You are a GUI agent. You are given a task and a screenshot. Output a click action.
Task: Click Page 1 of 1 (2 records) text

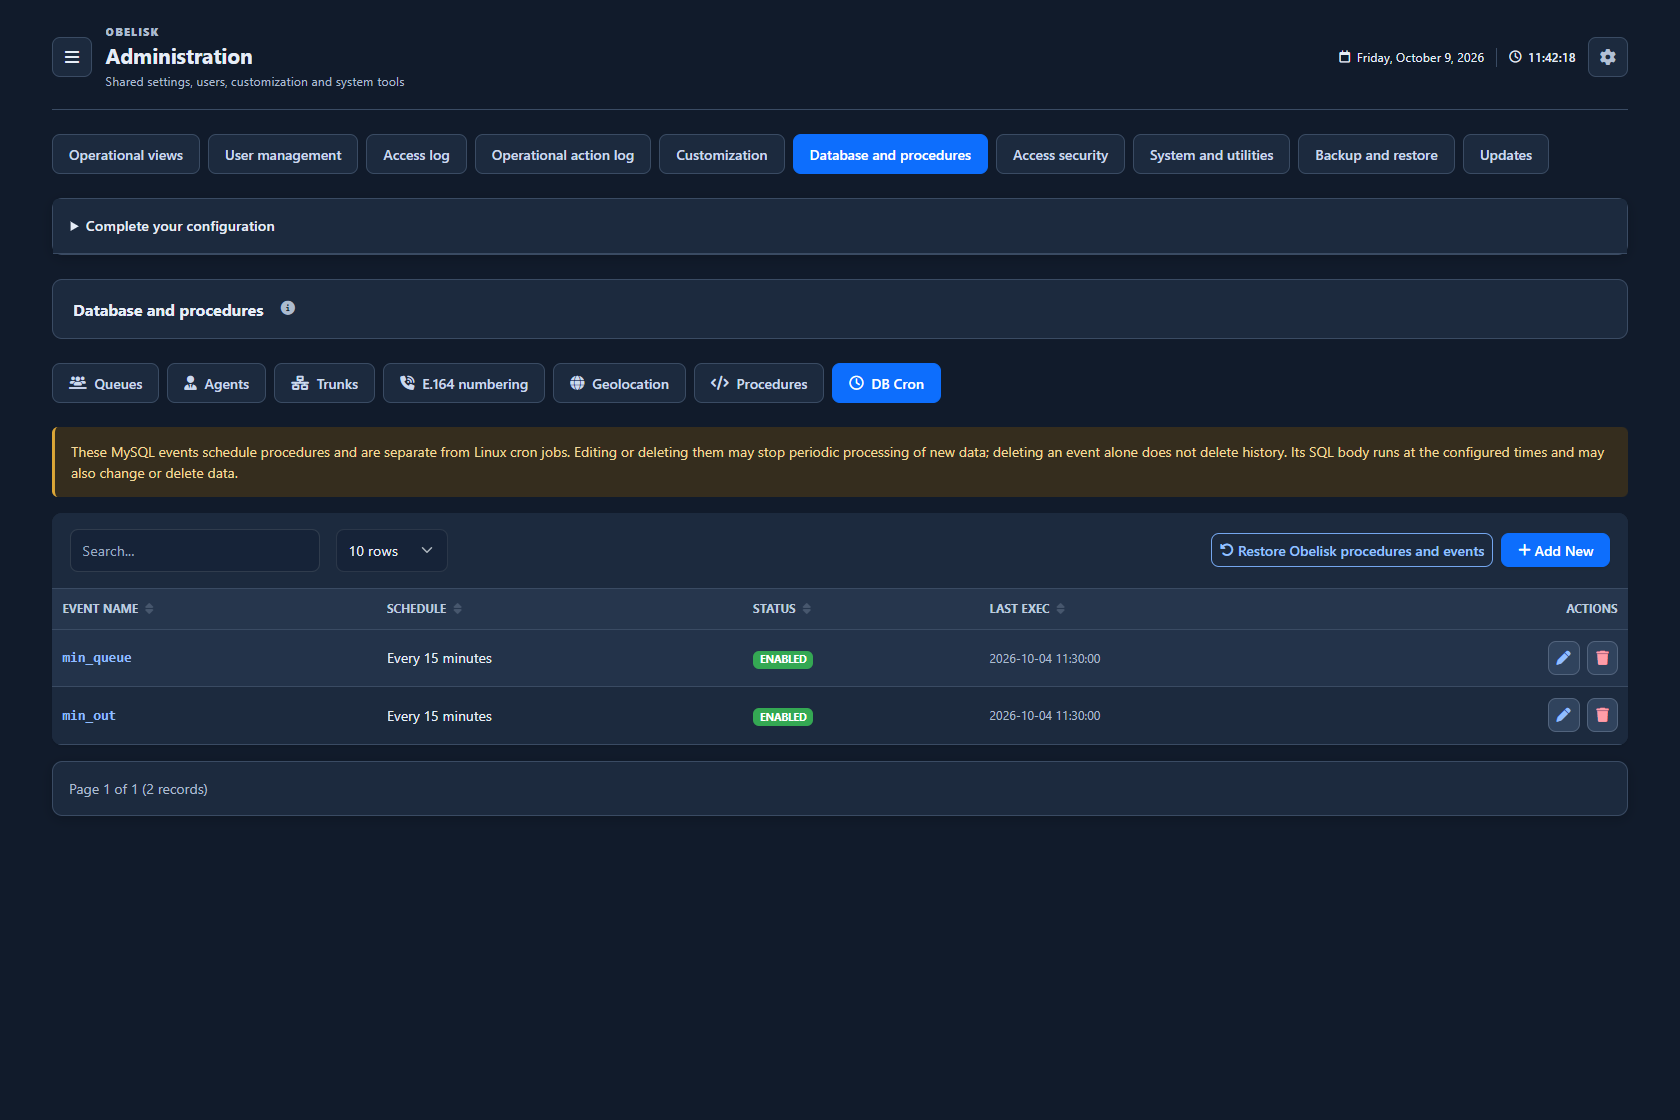coord(138,789)
